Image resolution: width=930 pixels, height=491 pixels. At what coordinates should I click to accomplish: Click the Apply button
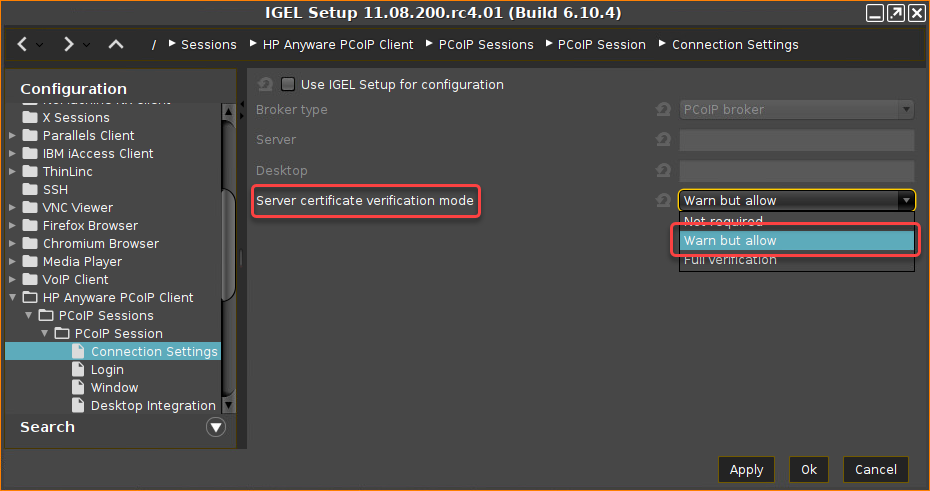pos(746,470)
